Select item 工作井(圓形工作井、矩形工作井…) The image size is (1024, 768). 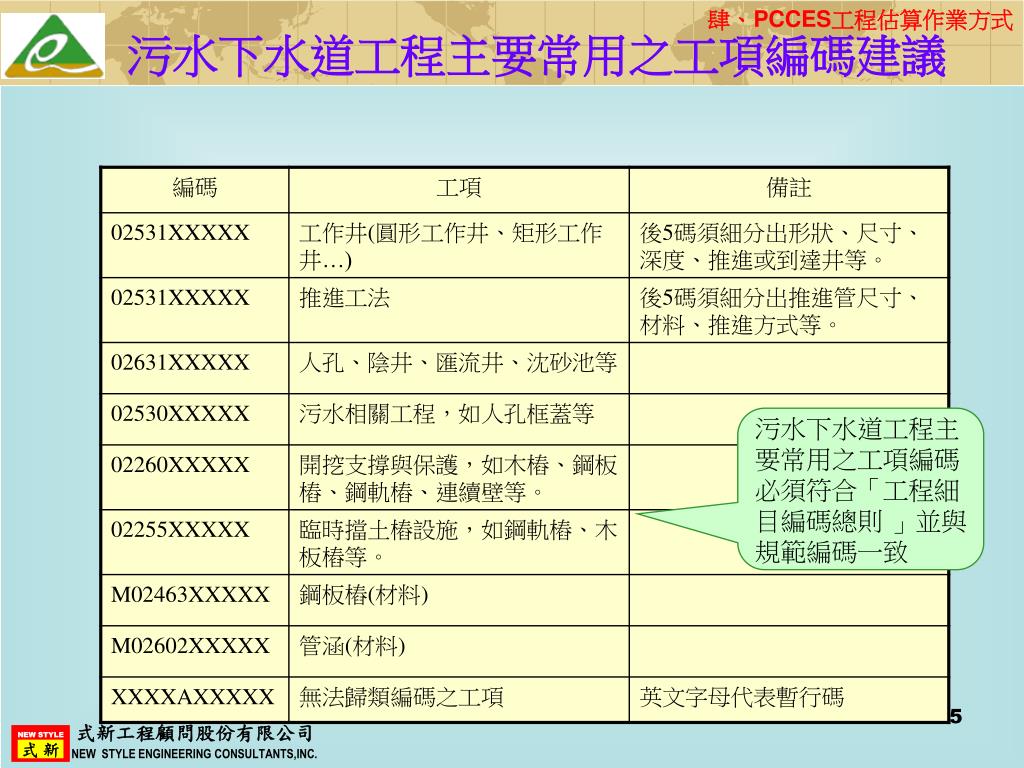[451, 246]
